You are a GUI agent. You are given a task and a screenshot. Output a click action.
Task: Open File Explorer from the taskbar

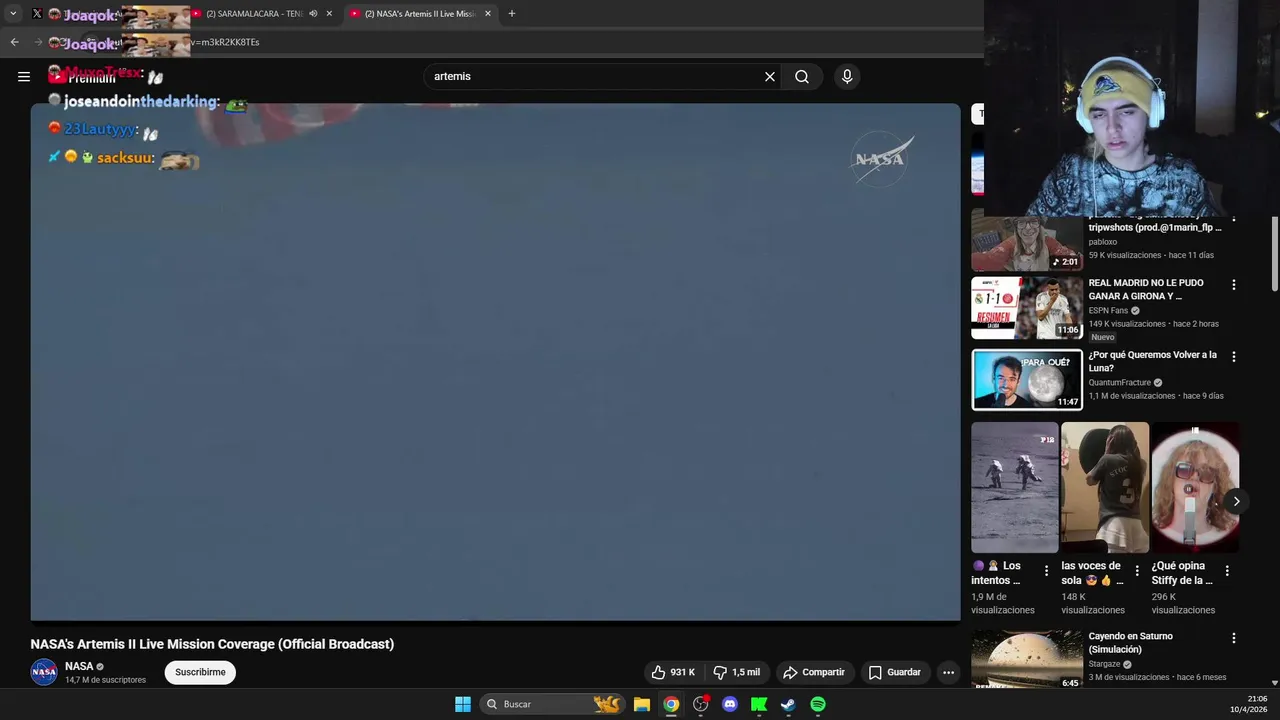click(x=642, y=704)
